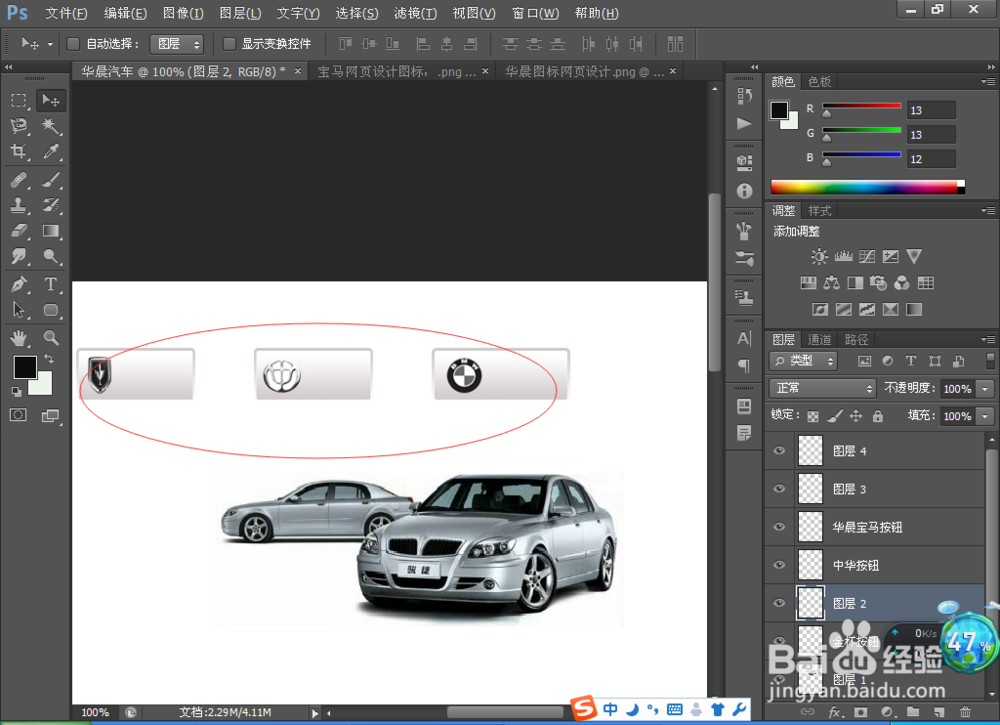Viewport: 1000px width, 725px height.
Task: Click the 100% zoom level field
Action: [x=96, y=712]
